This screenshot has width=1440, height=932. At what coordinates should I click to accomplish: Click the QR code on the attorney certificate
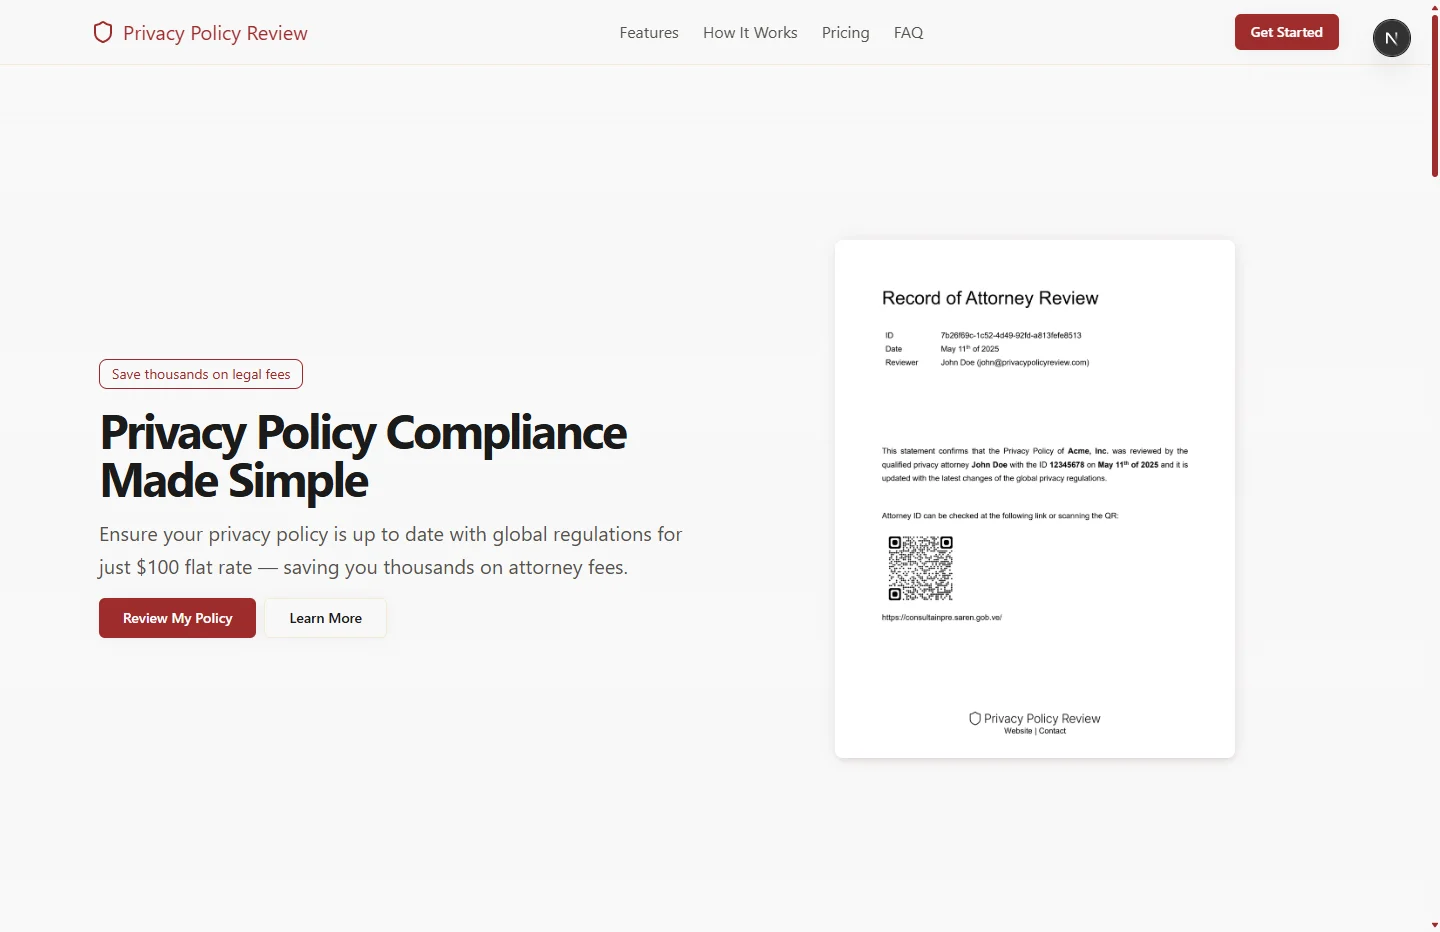[920, 567]
